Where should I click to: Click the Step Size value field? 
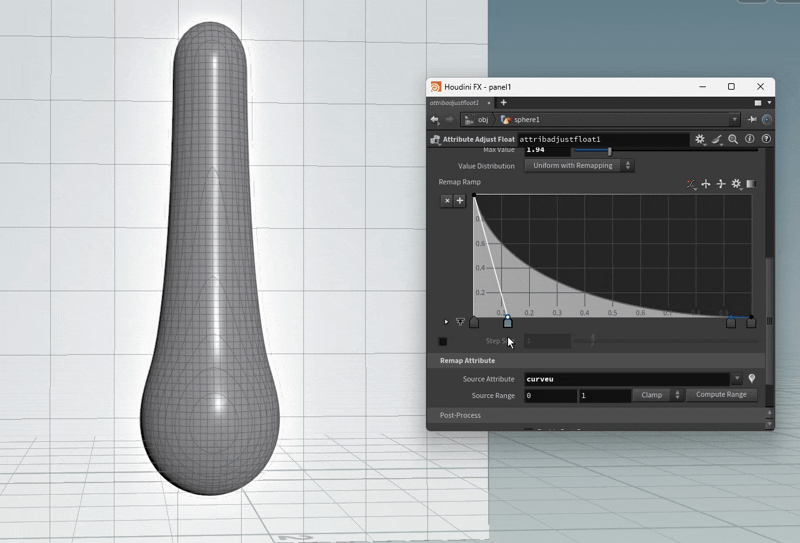[x=547, y=341]
